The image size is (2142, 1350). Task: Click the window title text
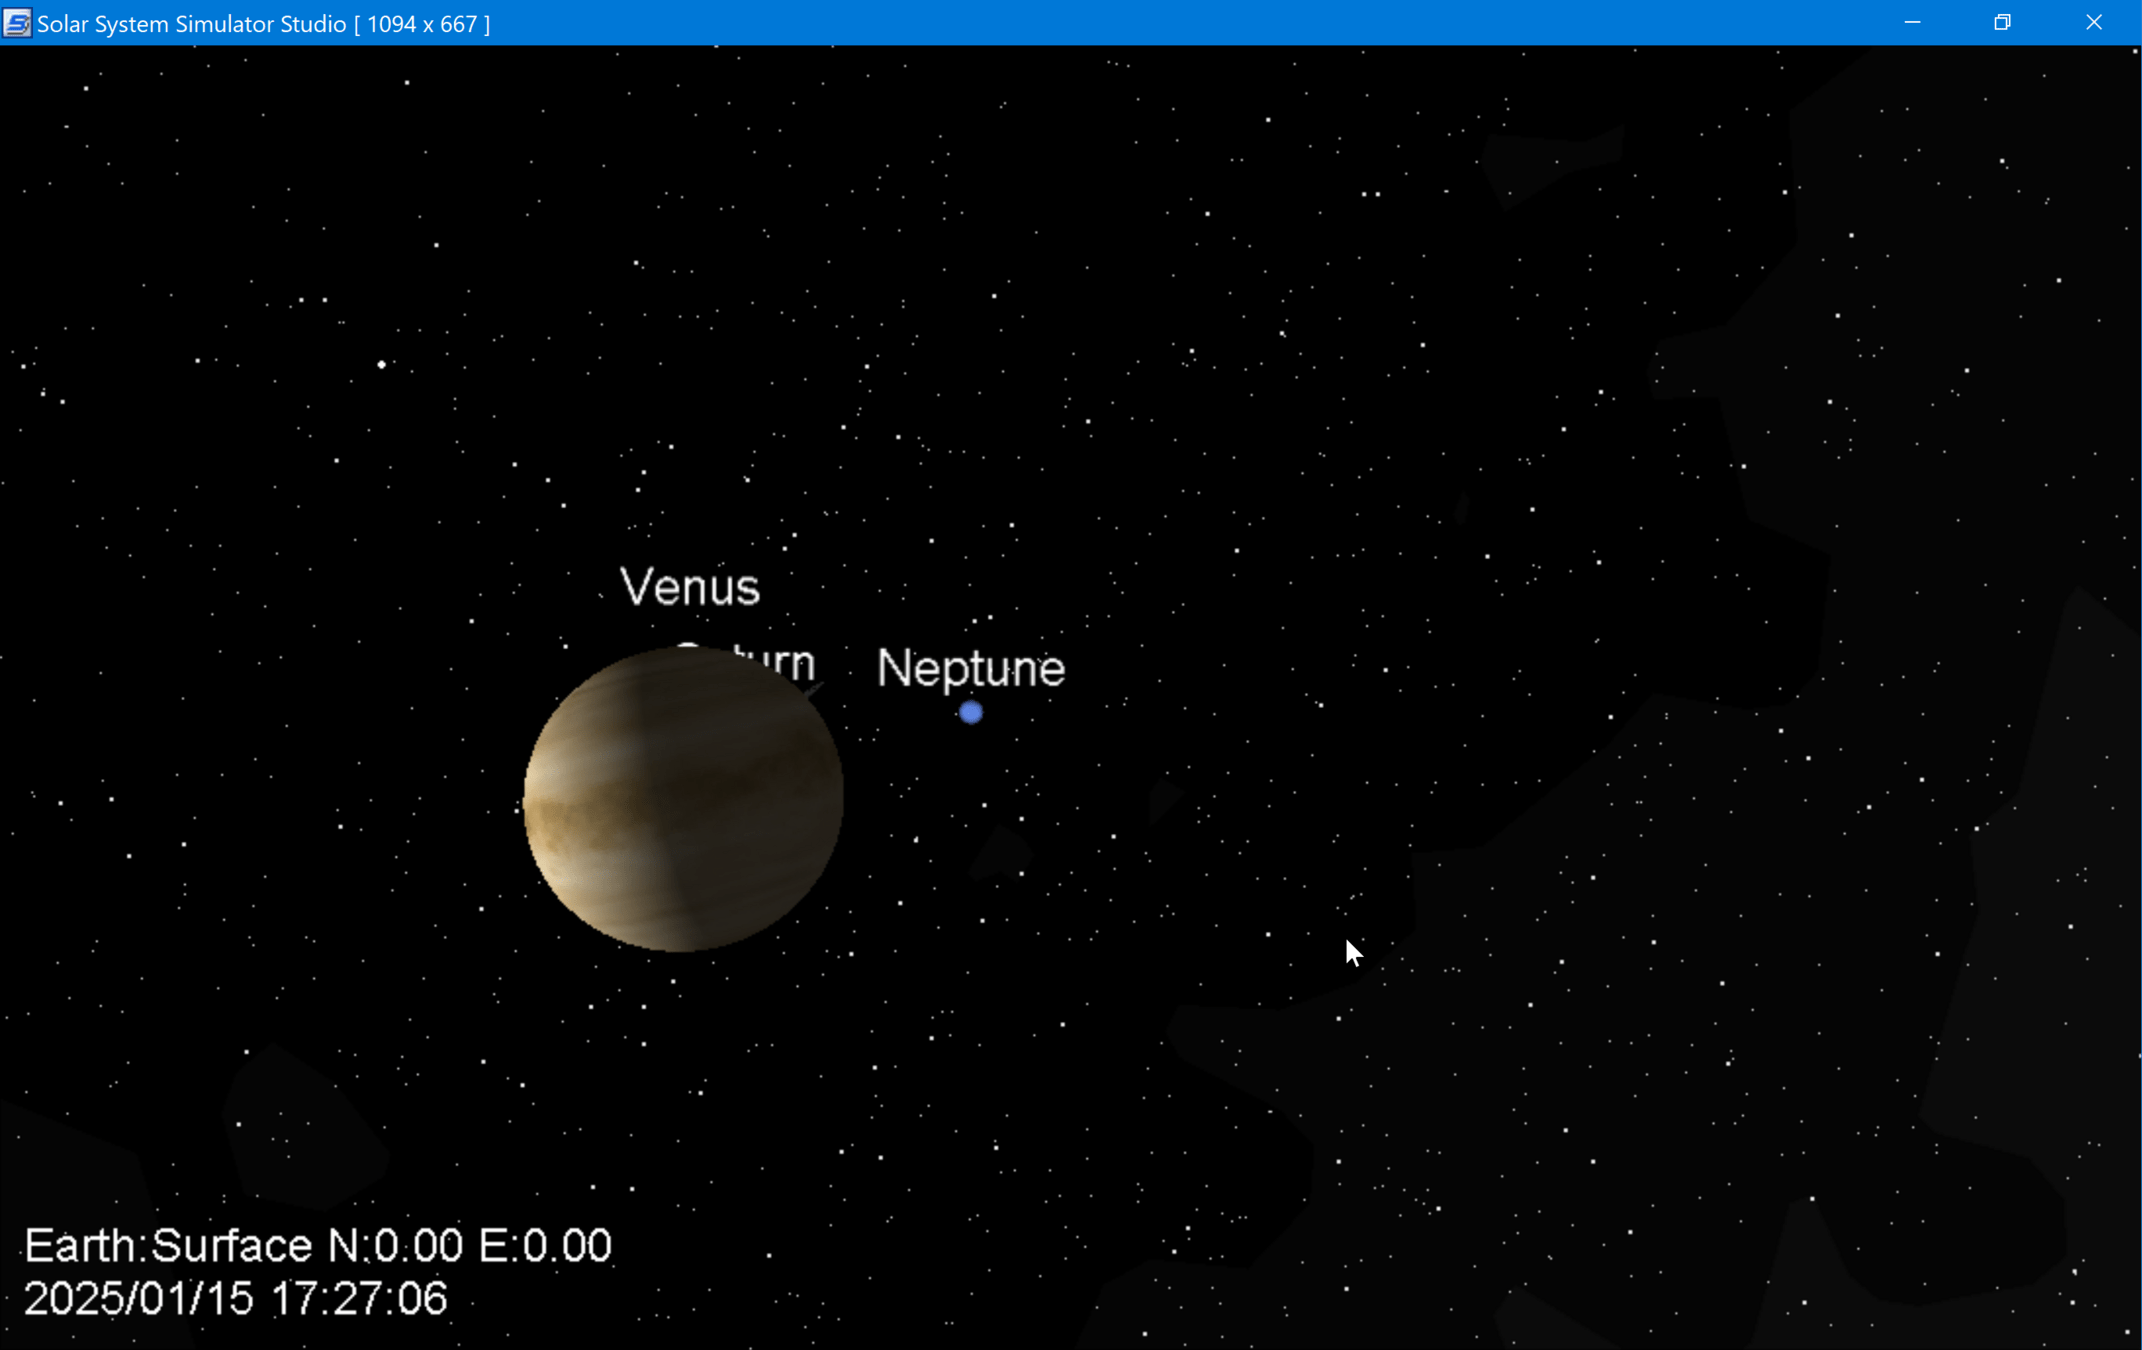click(191, 24)
